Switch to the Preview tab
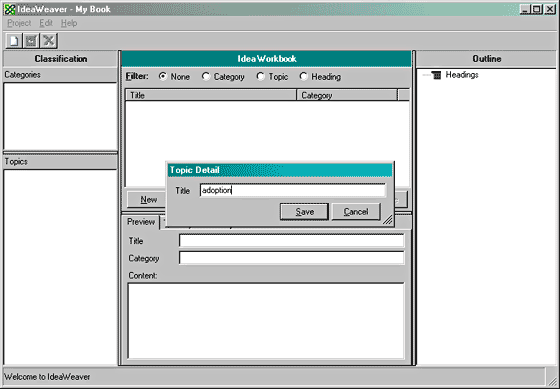 coord(141,222)
